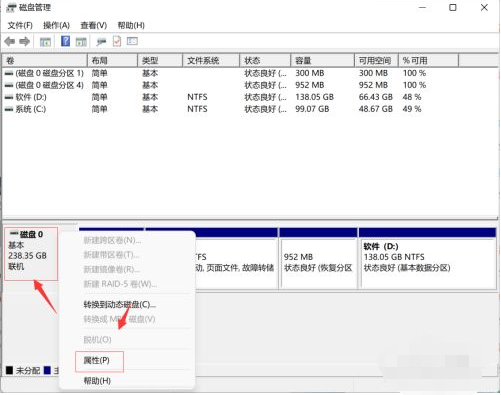Click greyed 新建 RAID-5 卷(W)... entry
The width and height of the screenshot is (501, 395).
point(120,284)
